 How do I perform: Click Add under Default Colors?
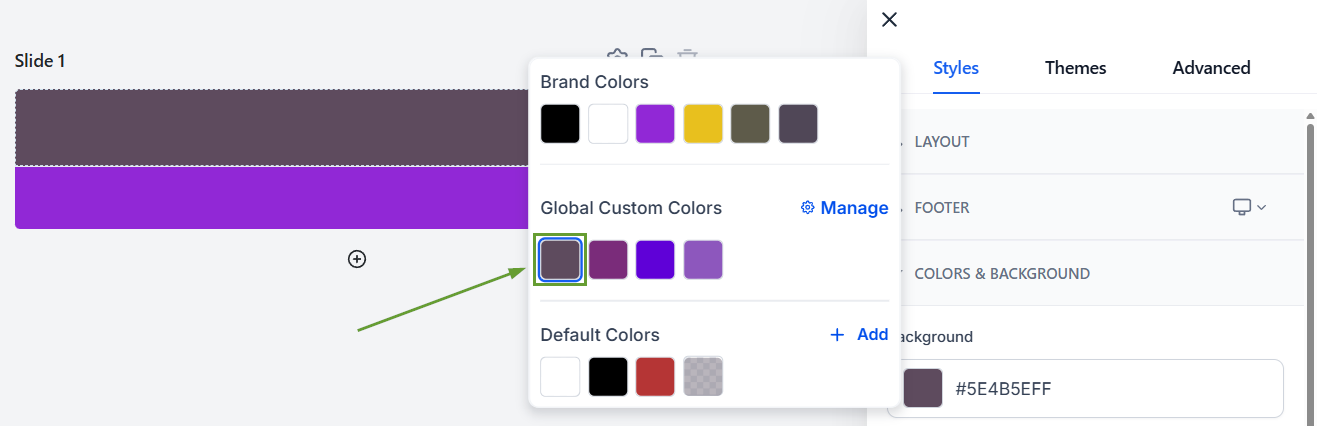(859, 335)
